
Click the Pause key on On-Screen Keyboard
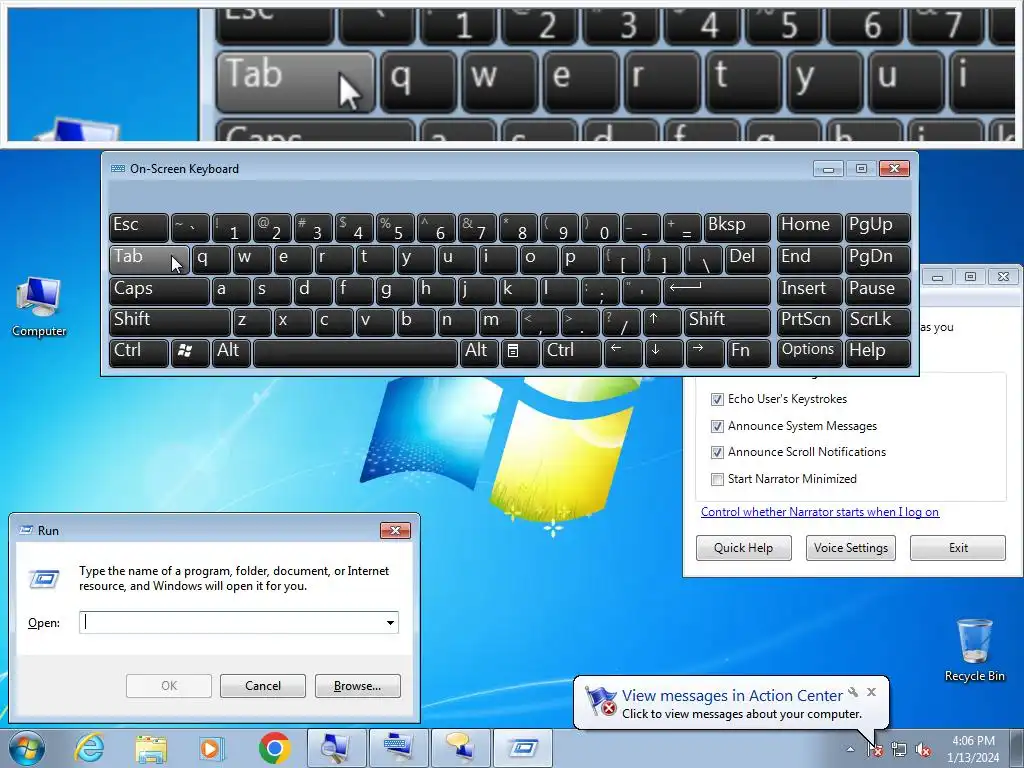click(x=877, y=291)
